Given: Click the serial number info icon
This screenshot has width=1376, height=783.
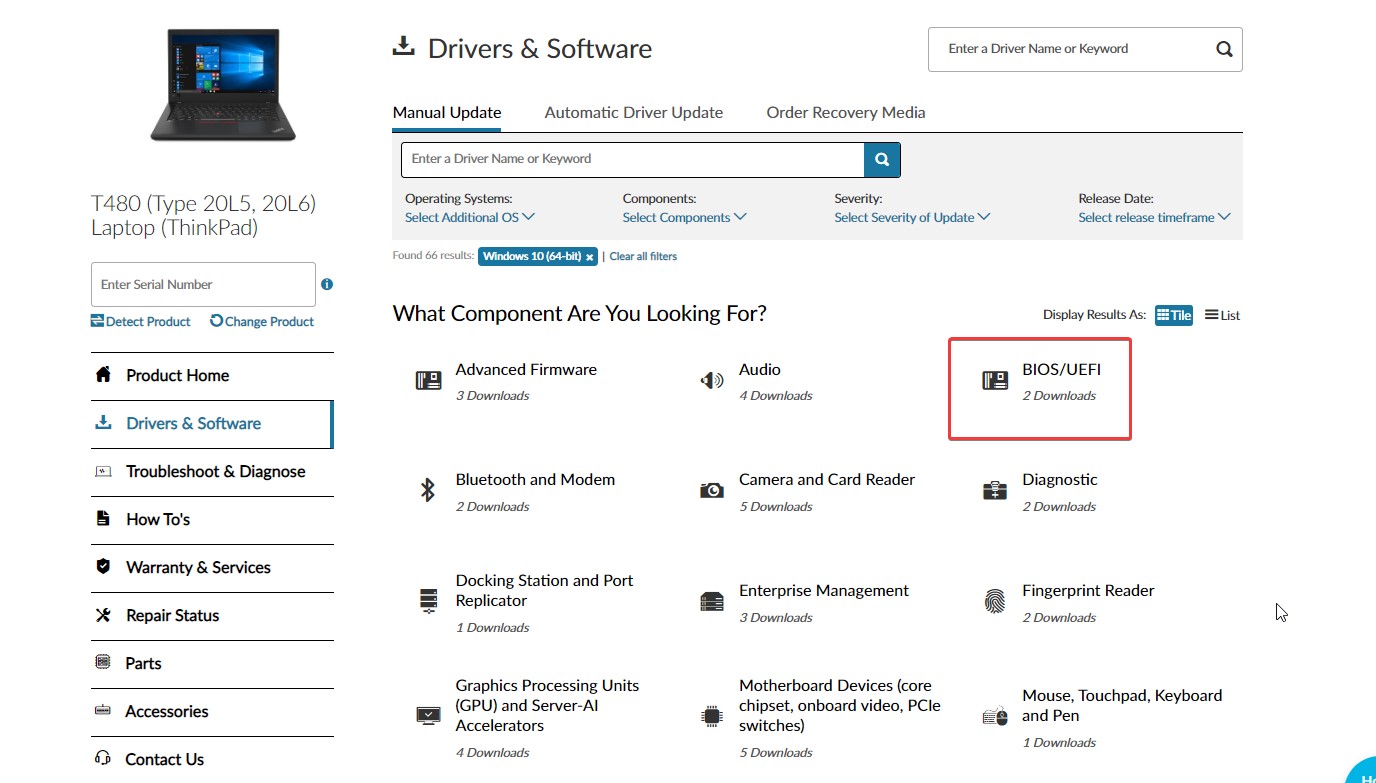Looking at the screenshot, I should coord(327,284).
